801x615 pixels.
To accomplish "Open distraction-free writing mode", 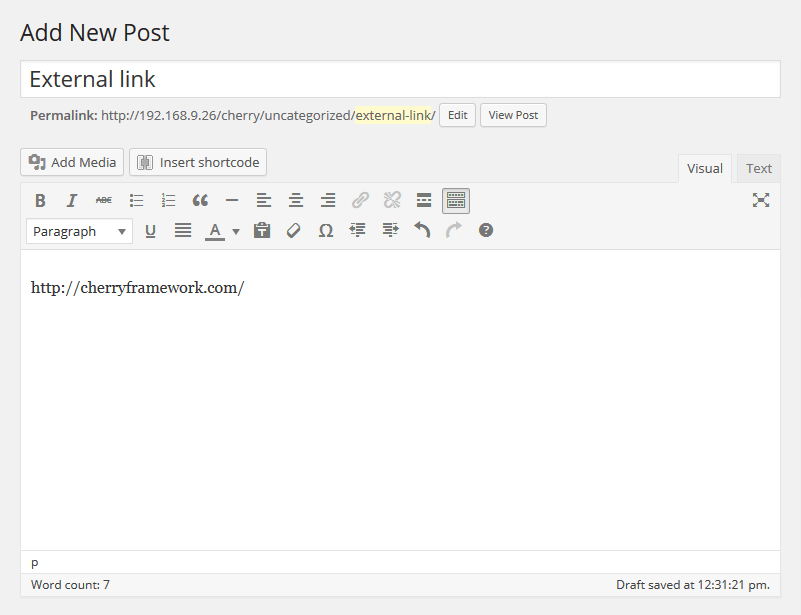I will click(x=761, y=200).
